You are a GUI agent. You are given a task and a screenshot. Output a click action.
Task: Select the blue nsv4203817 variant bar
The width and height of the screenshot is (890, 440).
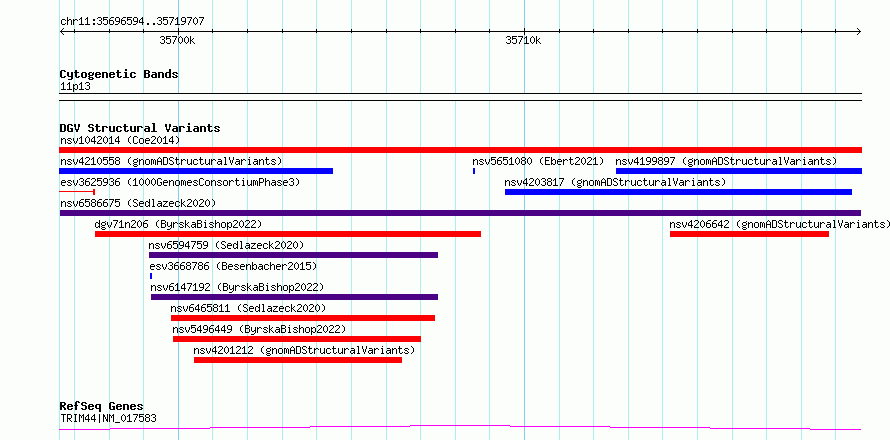click(x=678, y=192)
